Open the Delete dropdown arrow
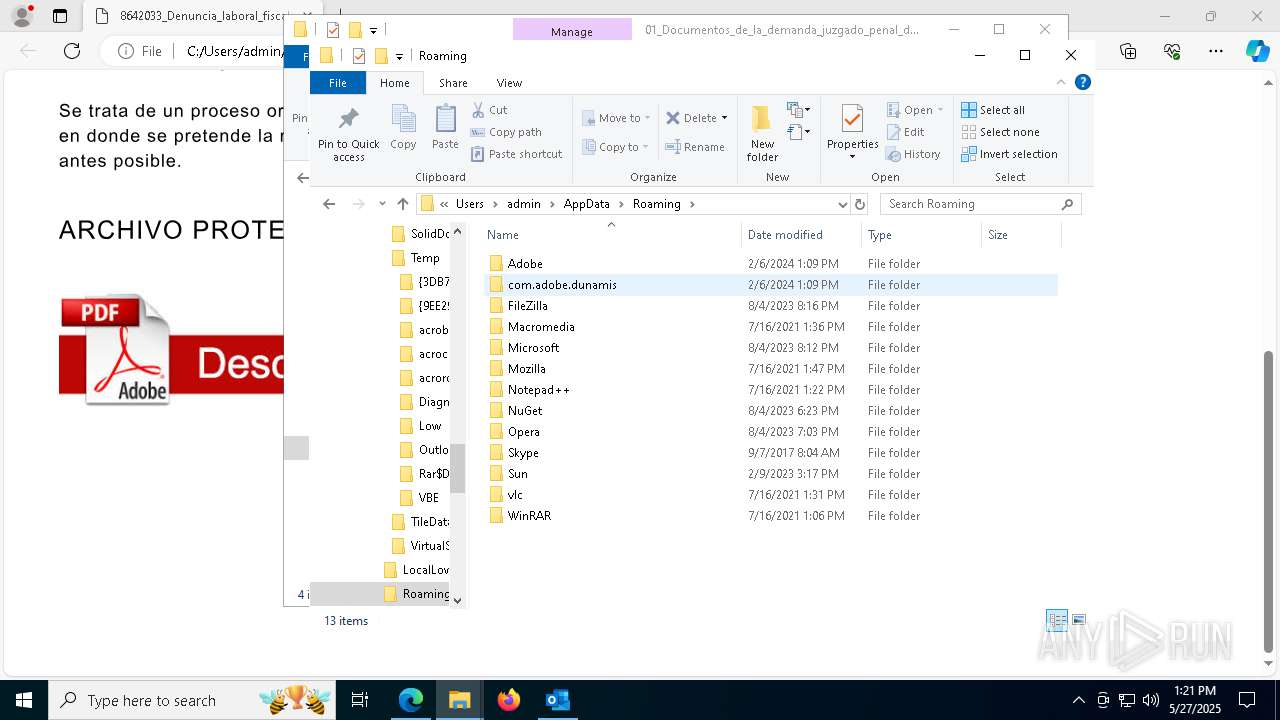Screen dimensions: 1280x720 [724, 118]
